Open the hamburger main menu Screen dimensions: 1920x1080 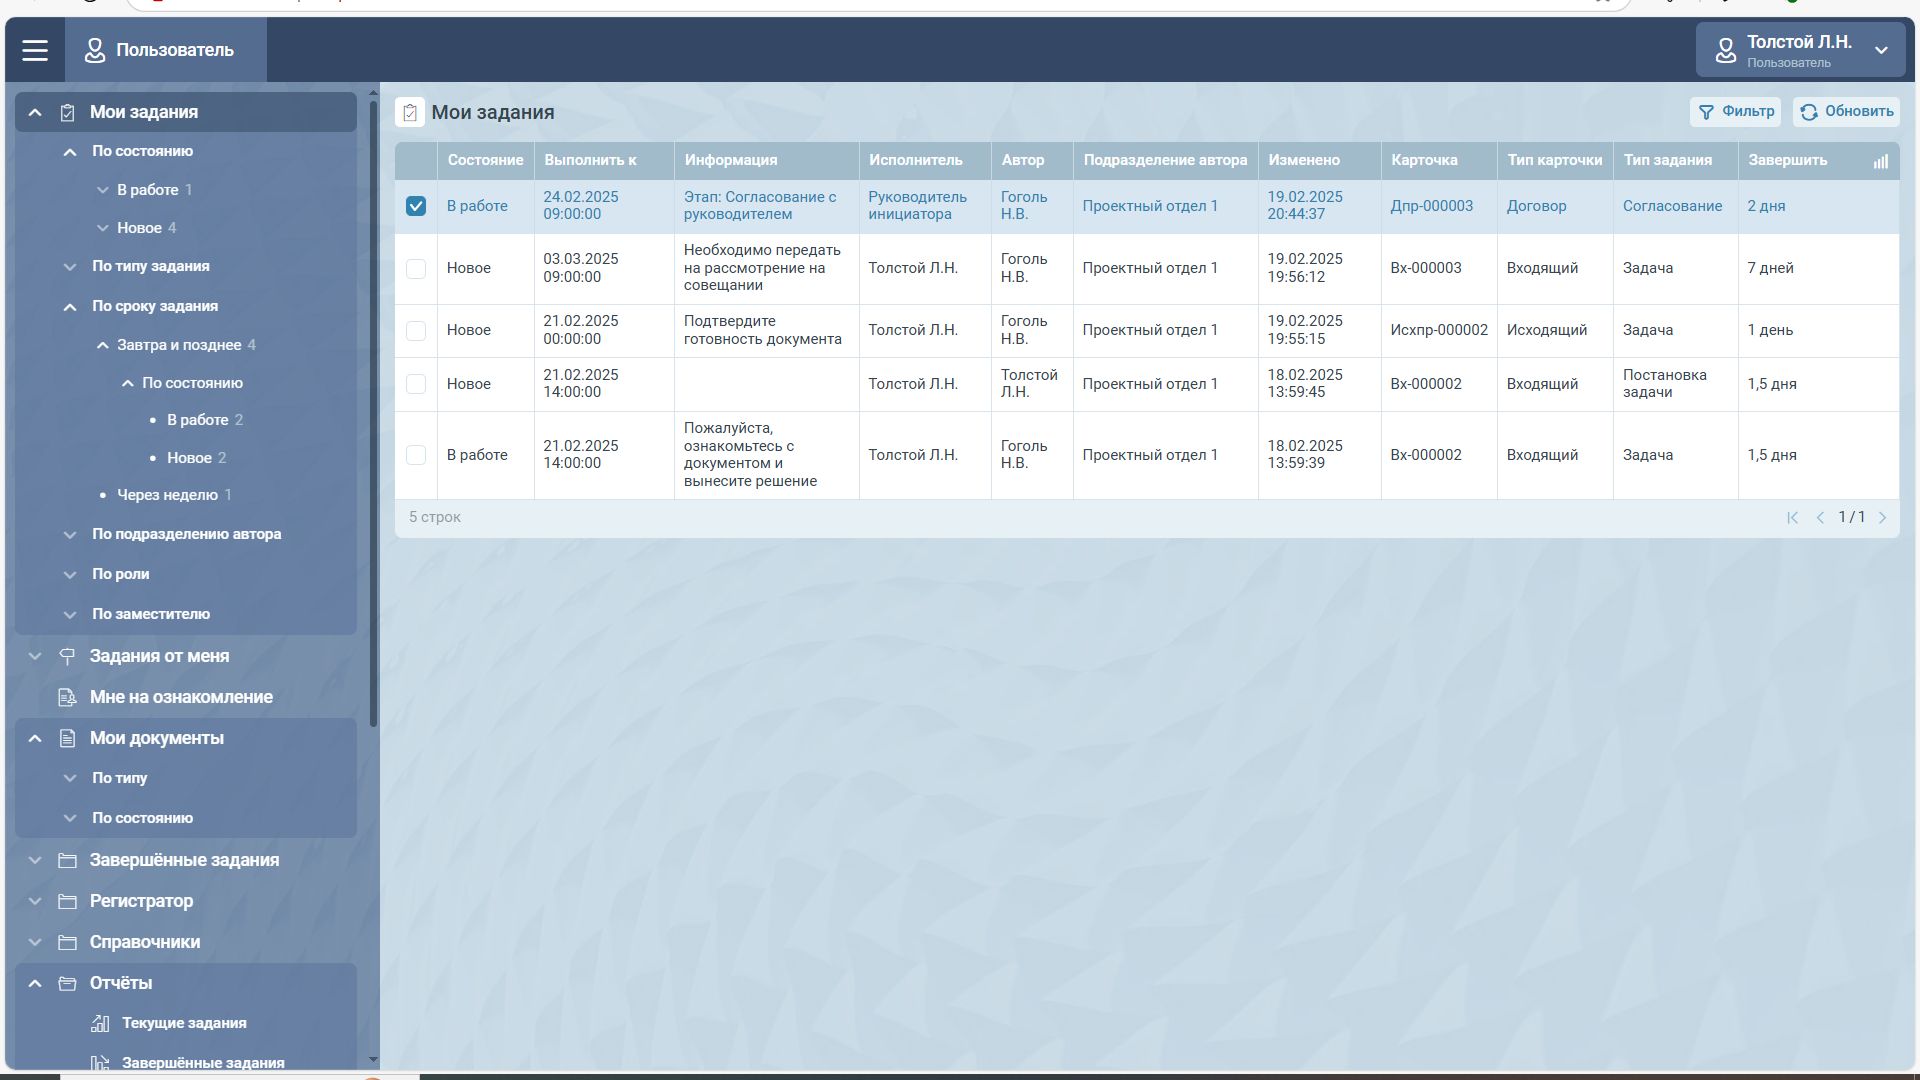pos(35,50)
